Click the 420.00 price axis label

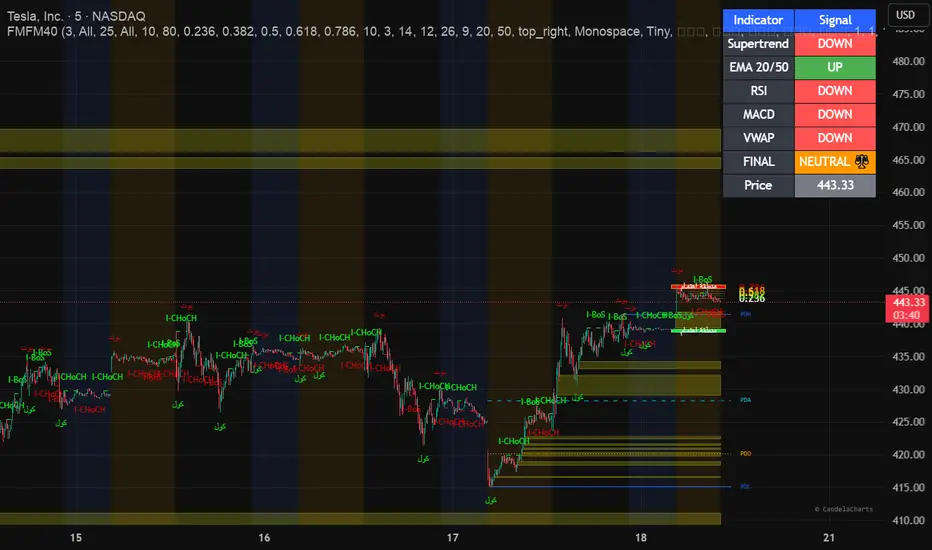coord(908,454)
